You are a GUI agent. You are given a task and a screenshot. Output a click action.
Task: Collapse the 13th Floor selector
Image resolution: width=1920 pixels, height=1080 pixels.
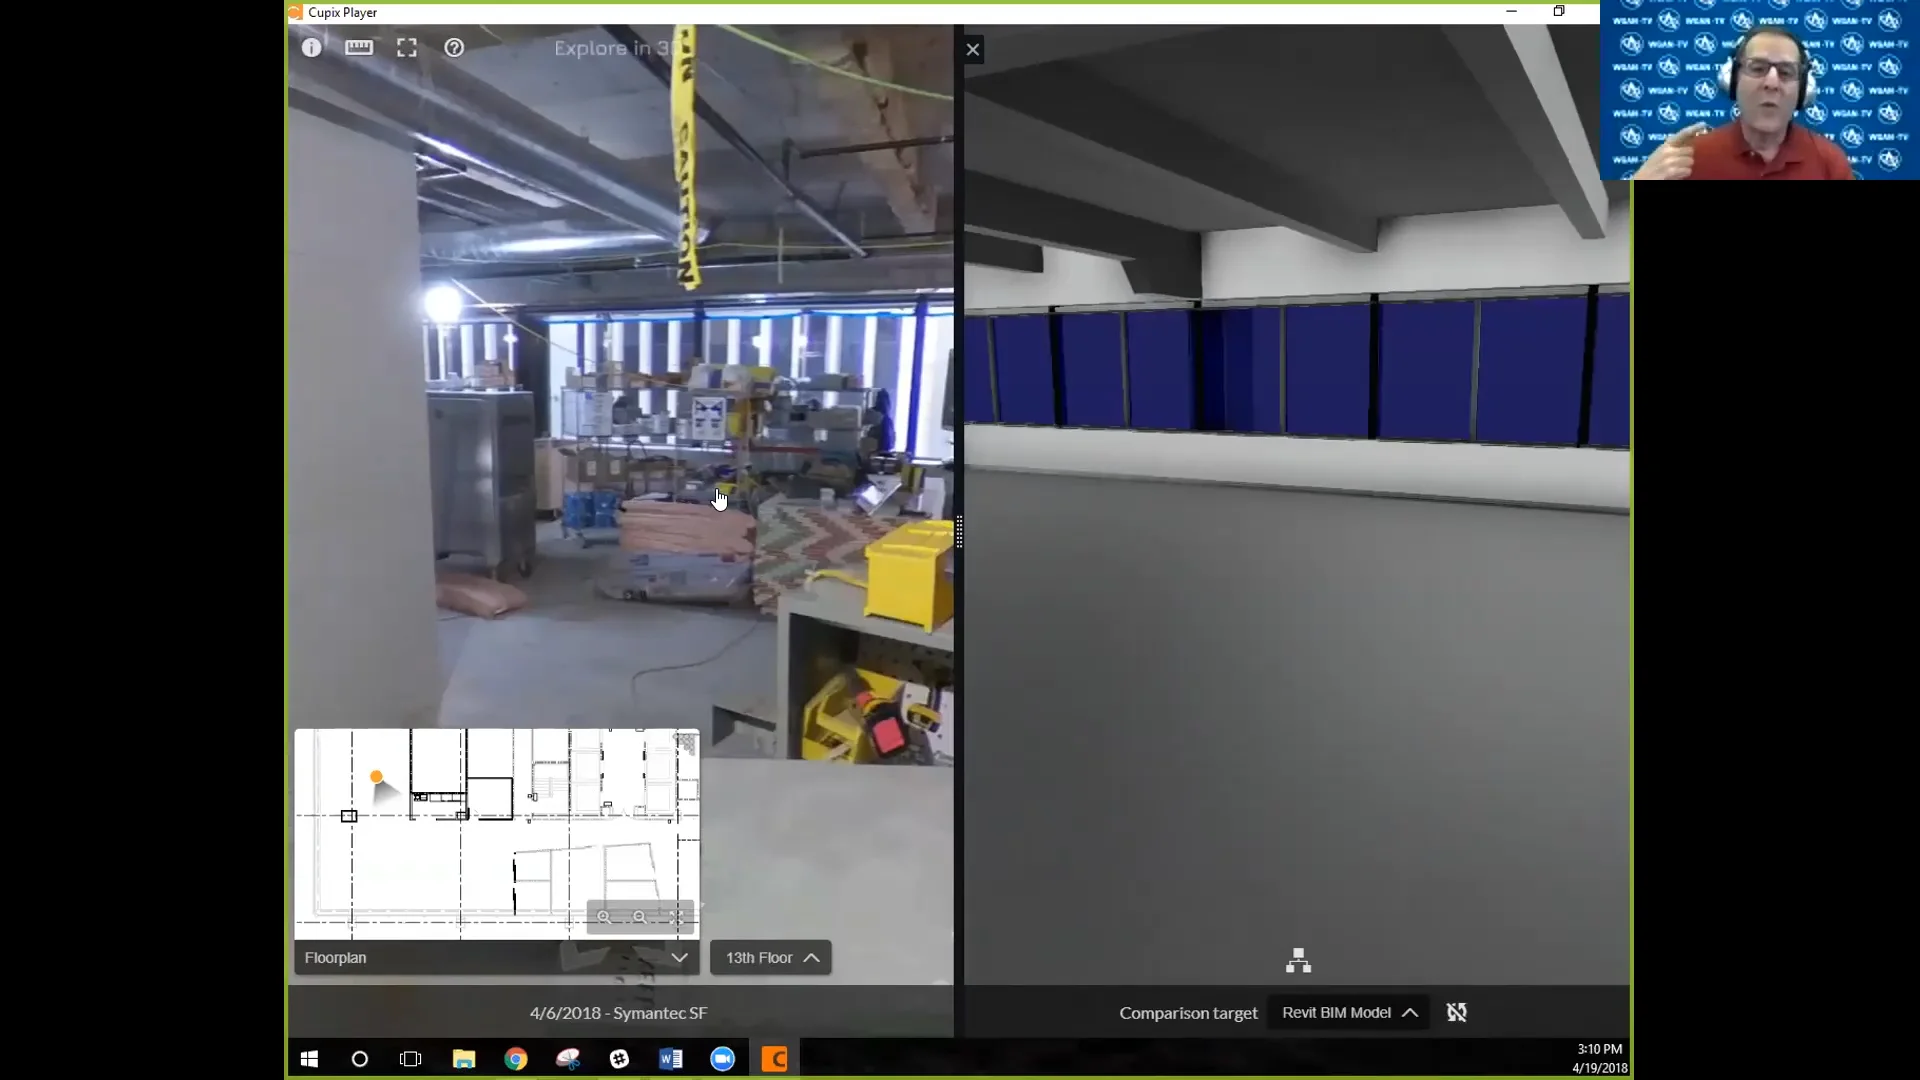(770, 957)
